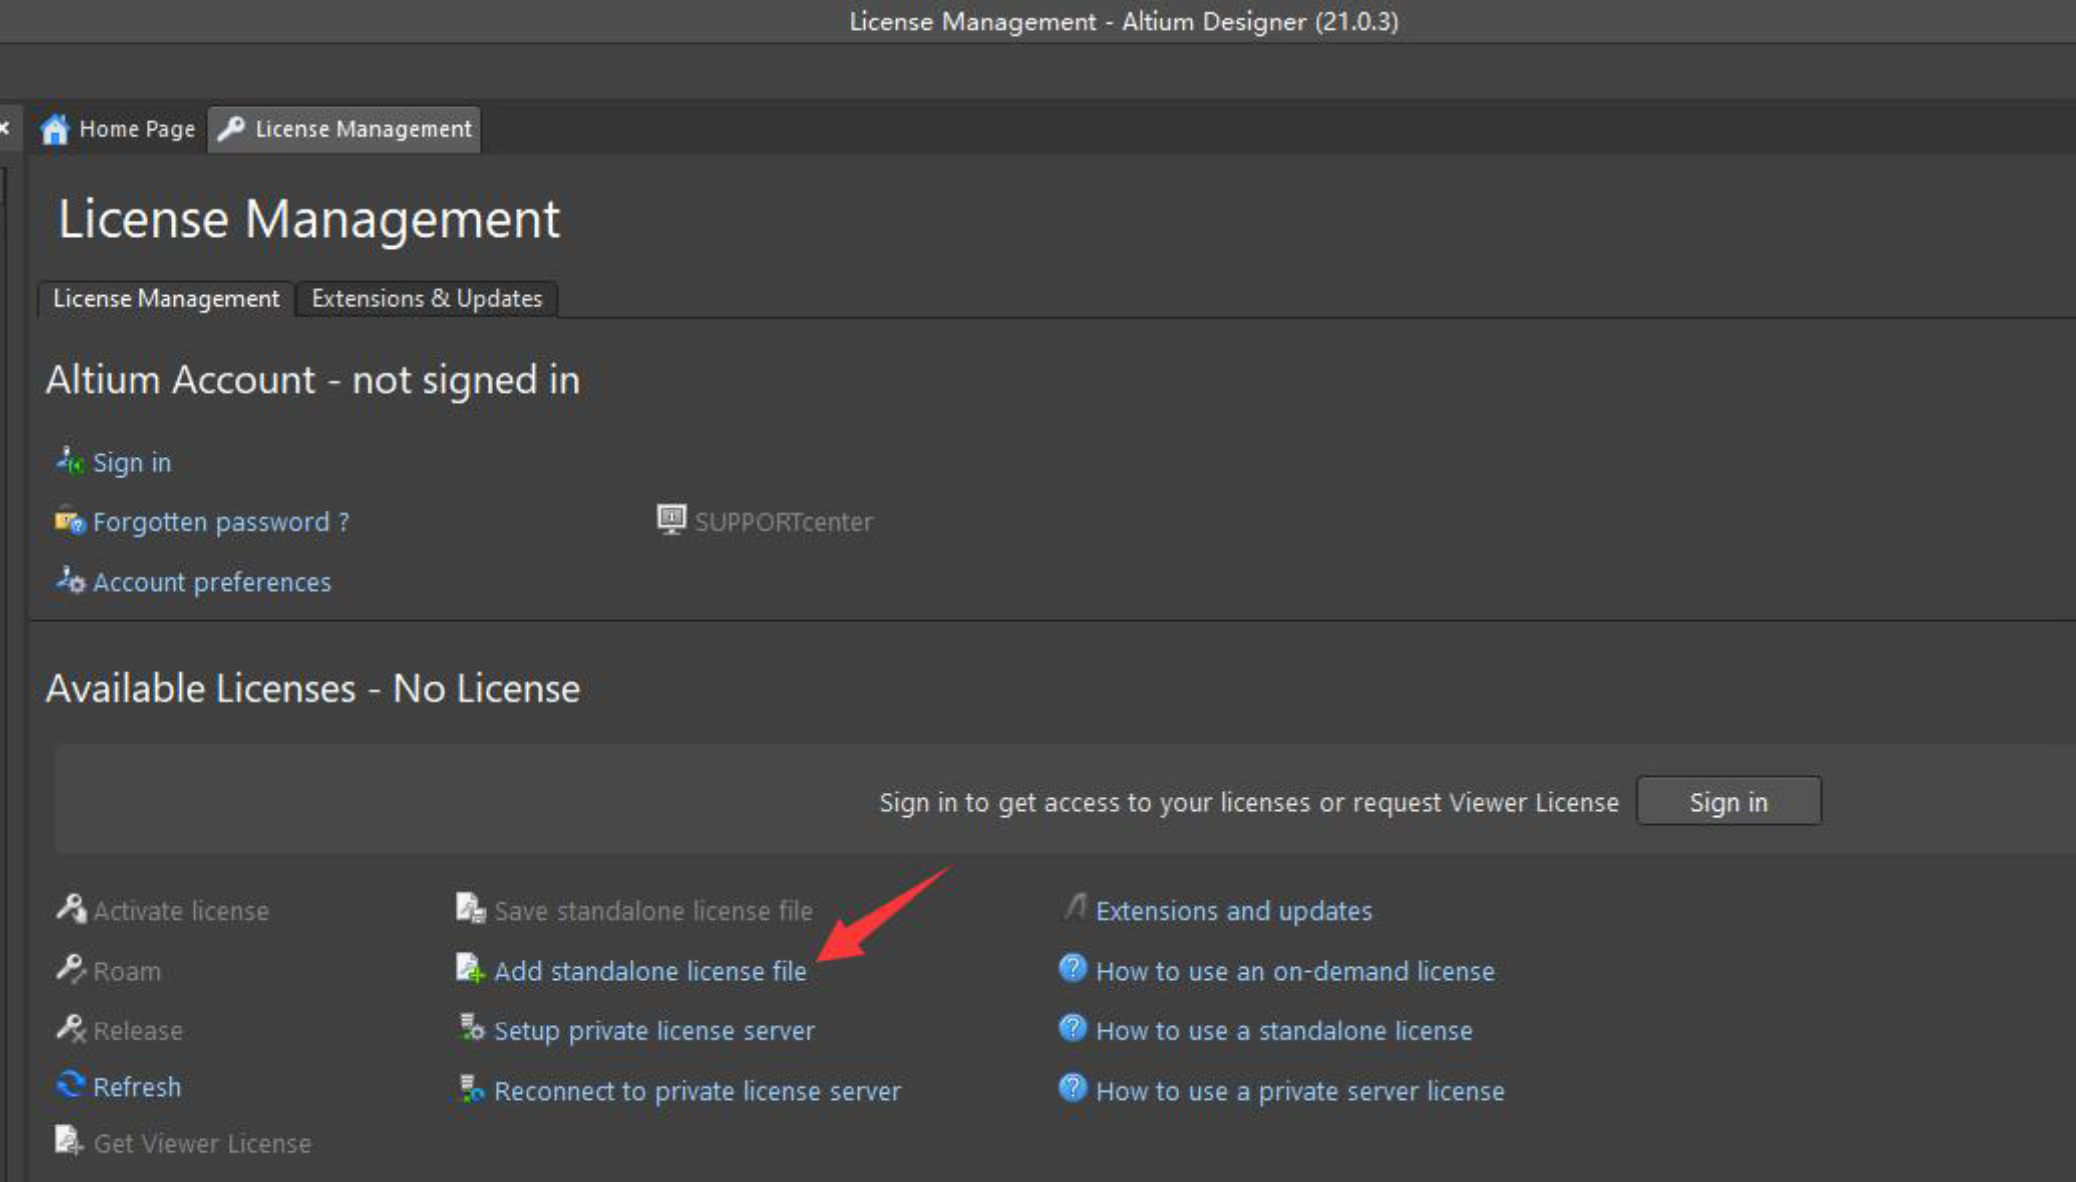Close the left panel with the X
This screenshot has height=1182, width=2076.
coord(4,128)
